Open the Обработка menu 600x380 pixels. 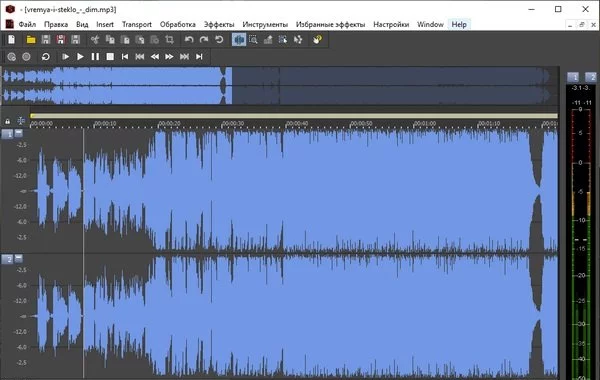pyautogui.click(x=178, y=24)
